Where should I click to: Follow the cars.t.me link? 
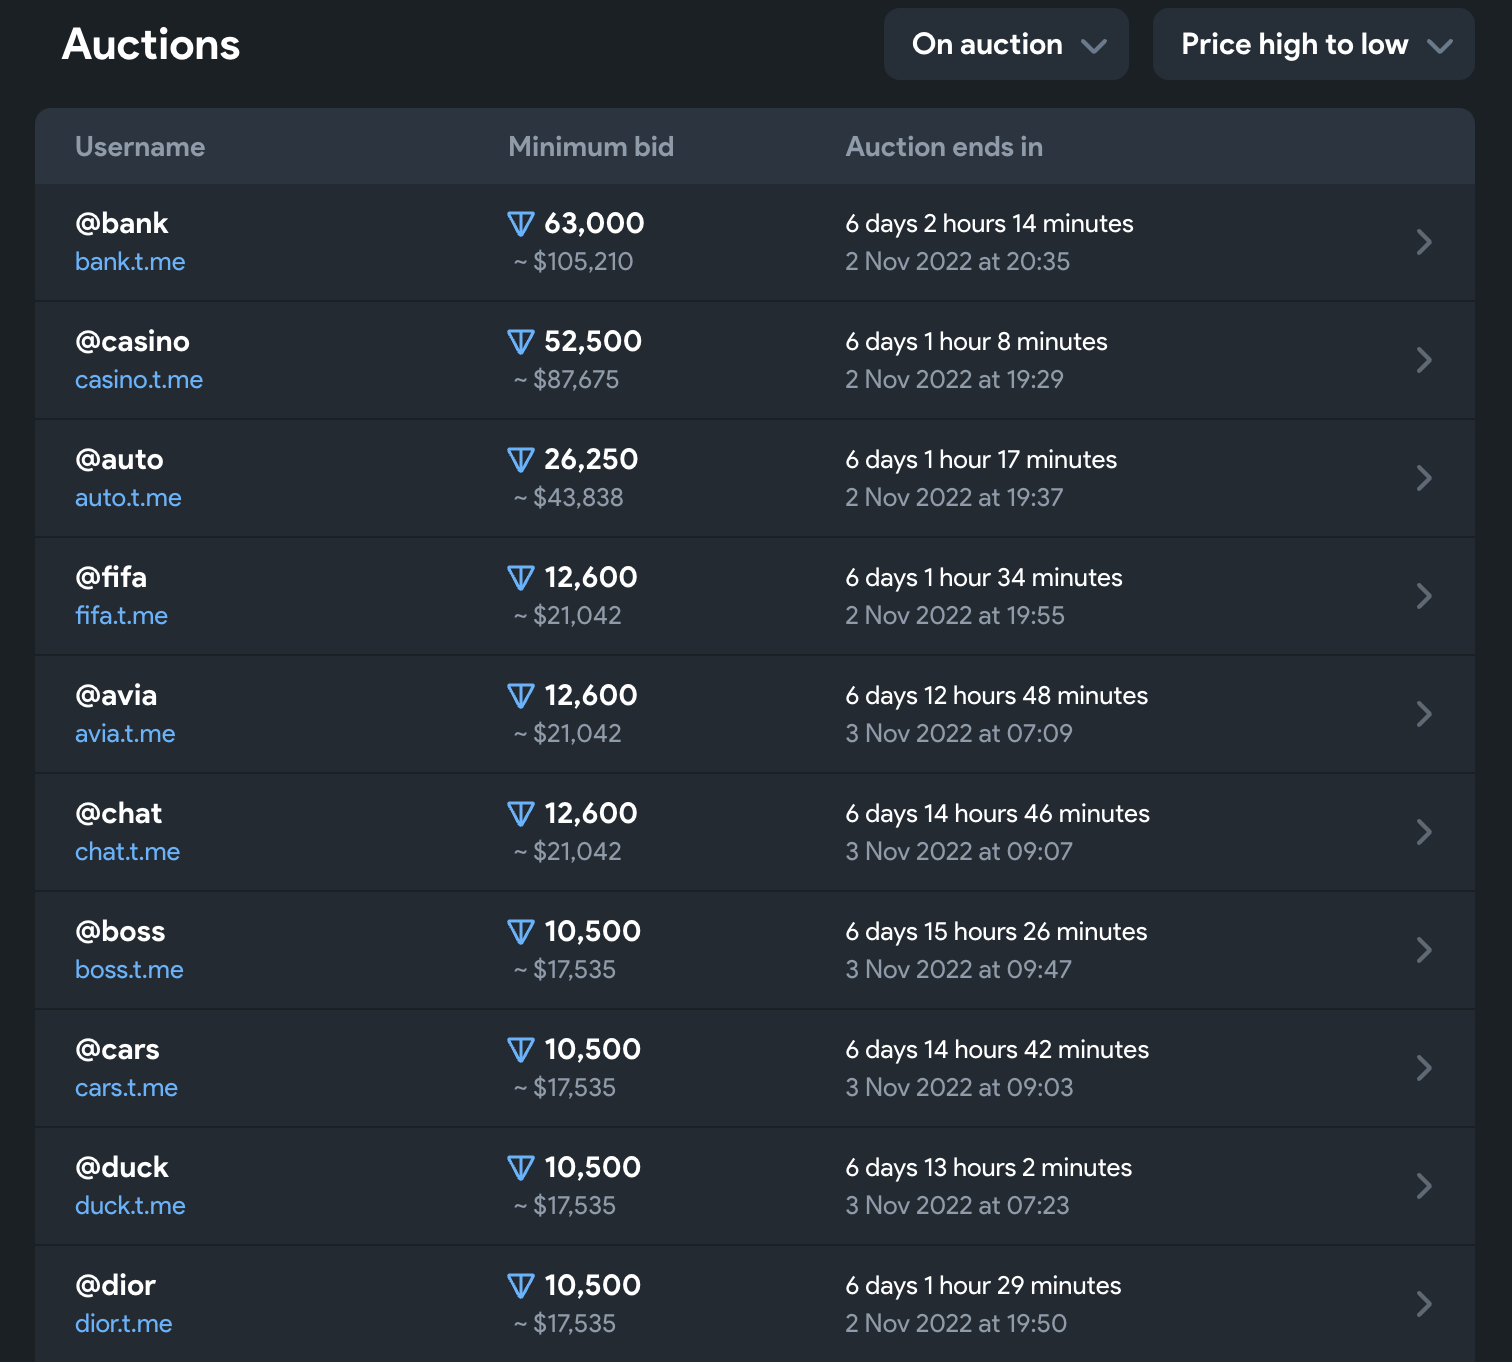coord(126,1088)
